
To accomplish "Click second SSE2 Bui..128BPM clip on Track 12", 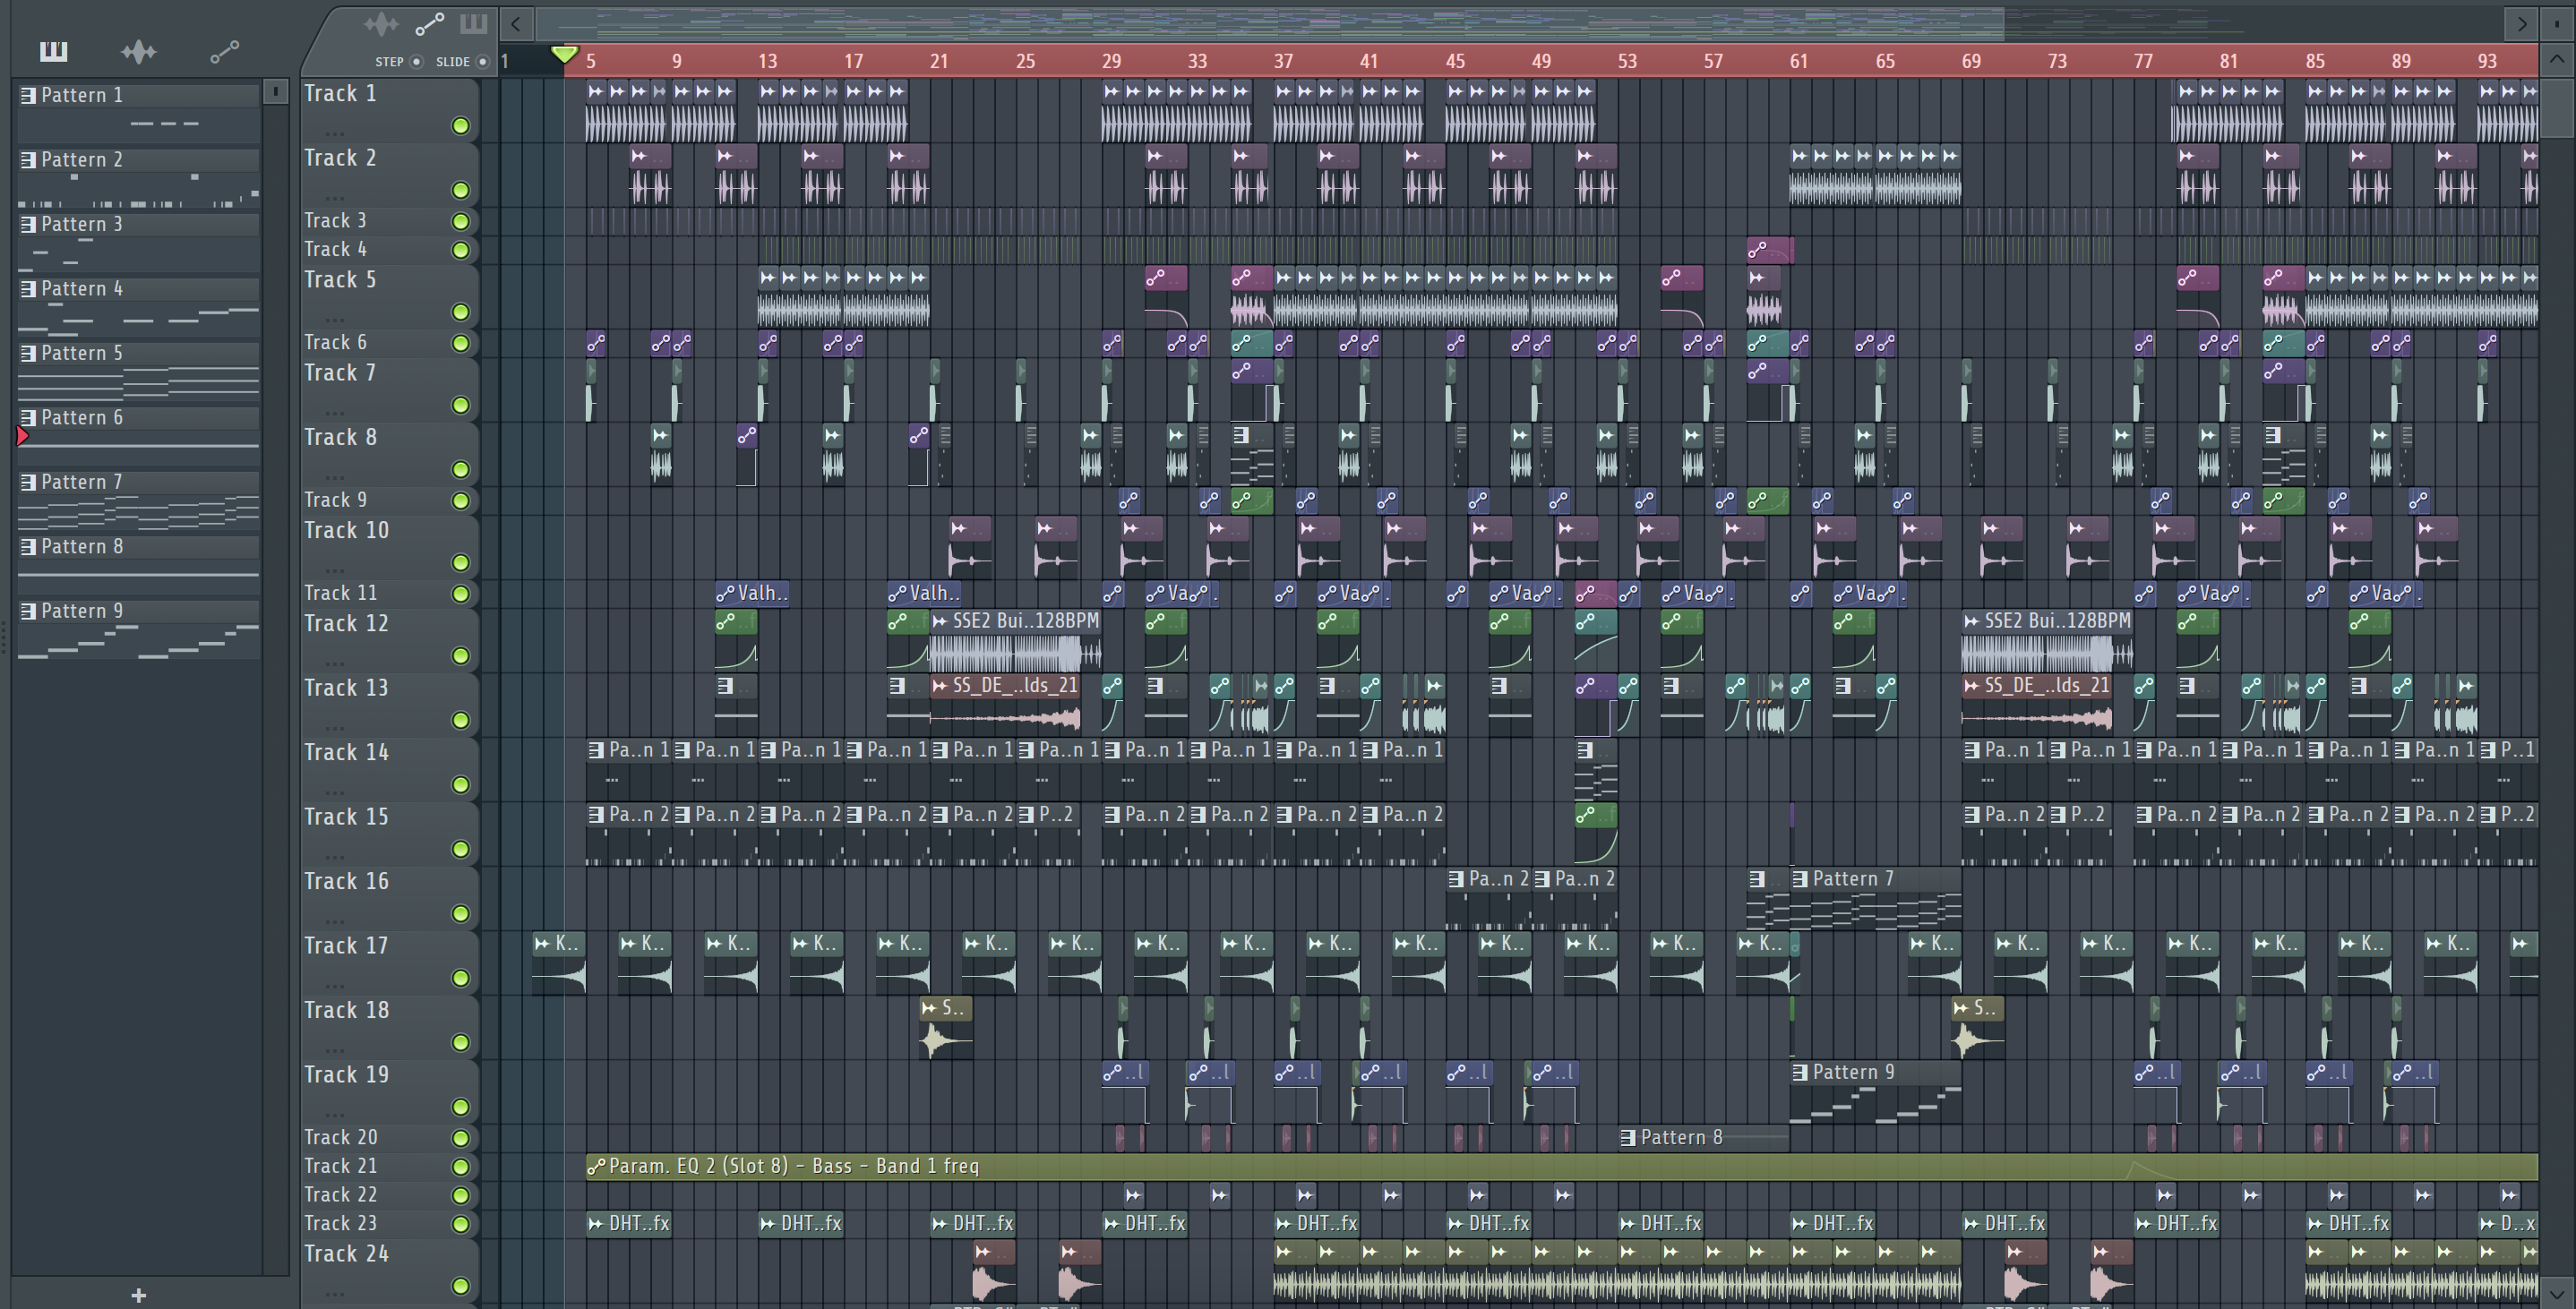I will (2047, 641).
